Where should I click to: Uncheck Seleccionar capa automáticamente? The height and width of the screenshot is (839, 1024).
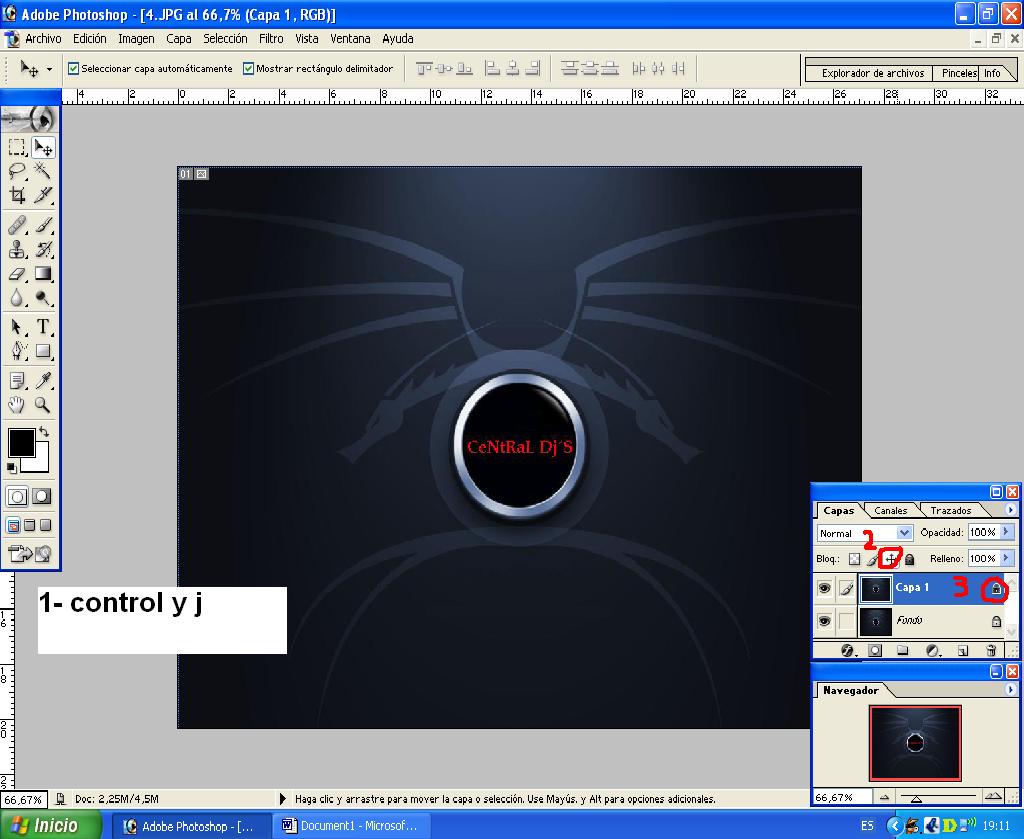[x=73, y=69]
